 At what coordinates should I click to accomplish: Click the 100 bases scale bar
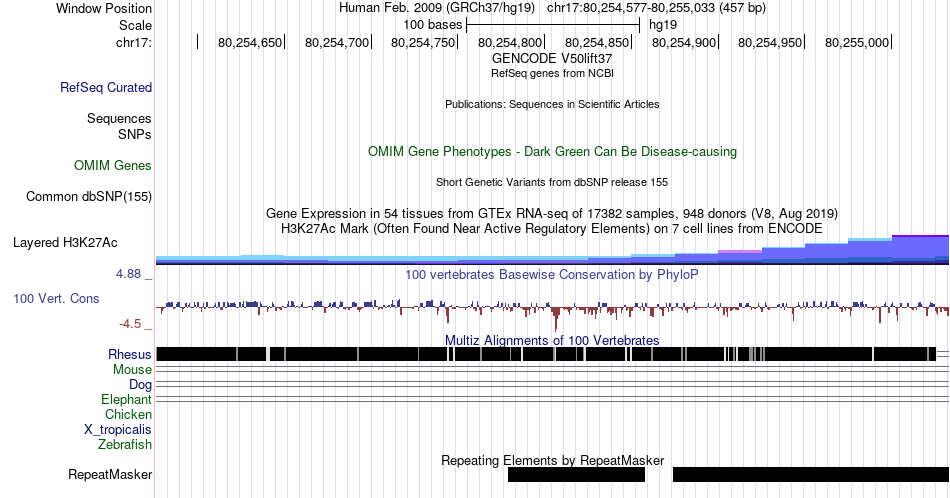553,25
